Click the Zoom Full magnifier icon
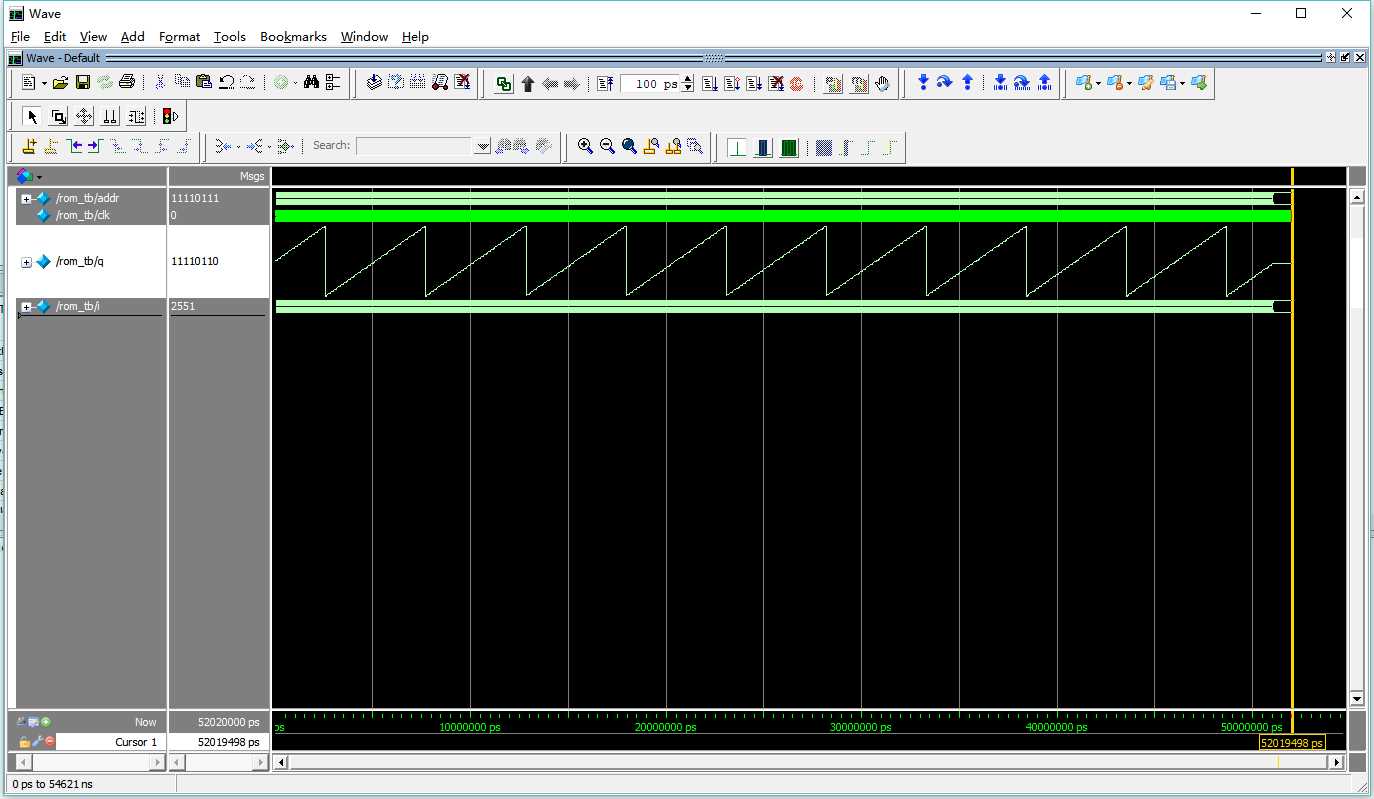The image size is (1374, 799). pyautogui.click(x=629, y=146)
